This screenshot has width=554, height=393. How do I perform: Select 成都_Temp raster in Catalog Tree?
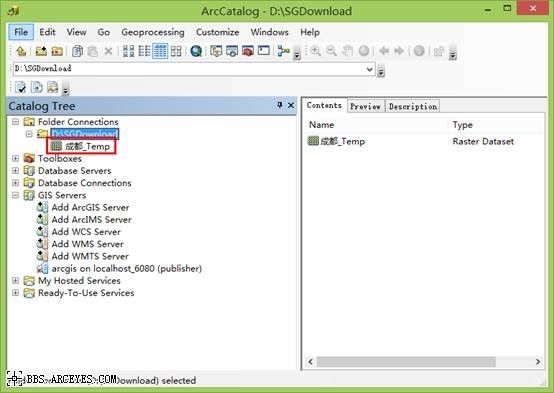[81, 146]
